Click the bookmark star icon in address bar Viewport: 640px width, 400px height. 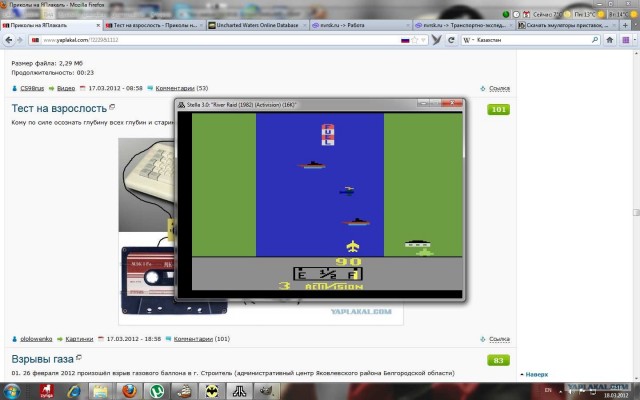point(415,40)
